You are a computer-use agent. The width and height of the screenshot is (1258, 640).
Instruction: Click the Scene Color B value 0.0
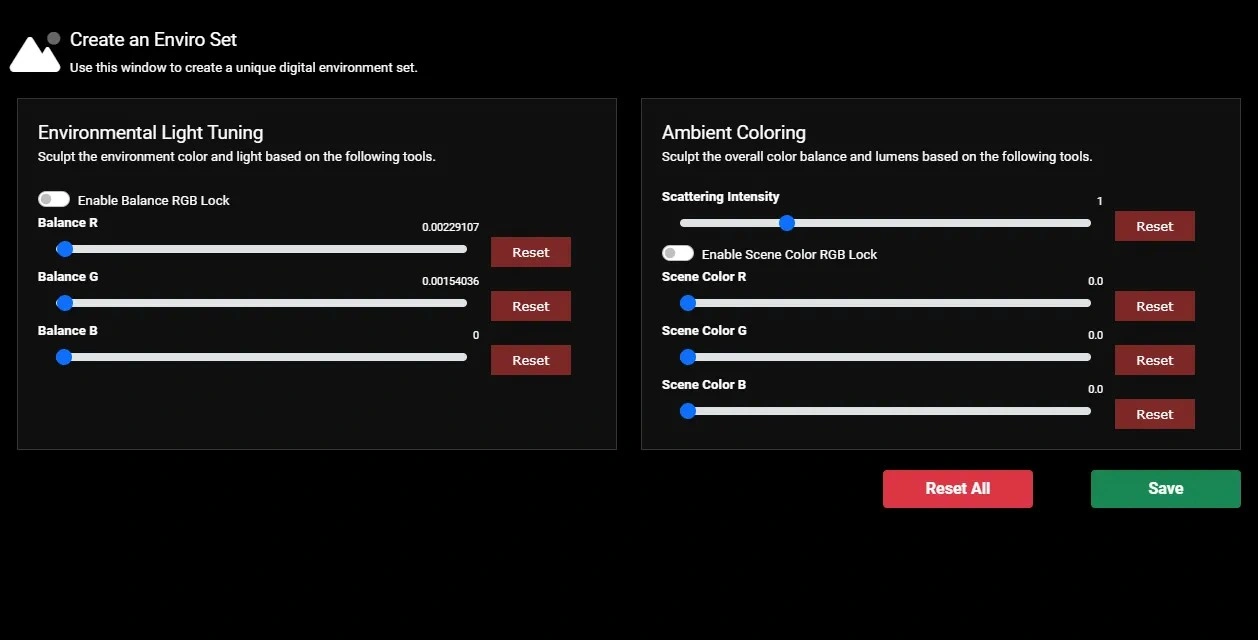click(1096, 389)
